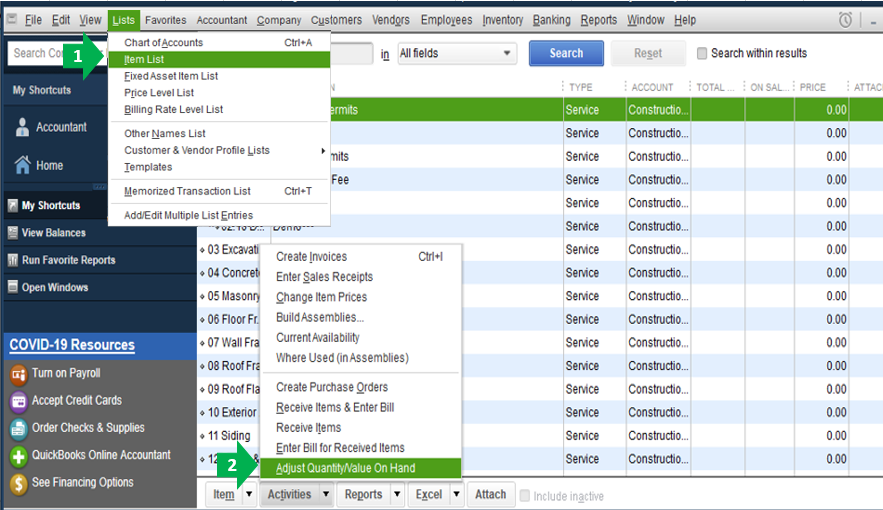Click the Run Favorite Reports icon
The height and width of the screenshot is (510, 883).
tap(12, 260)
